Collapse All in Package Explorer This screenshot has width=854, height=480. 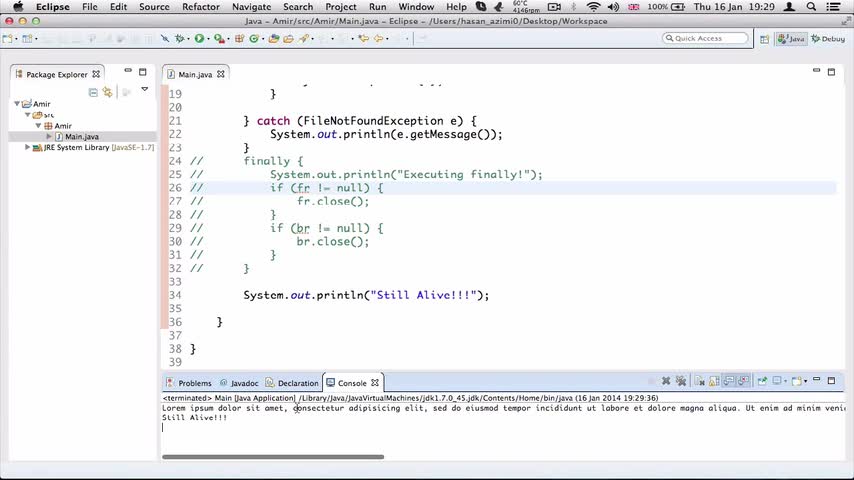pyautogui.click(x=93, y=93)
